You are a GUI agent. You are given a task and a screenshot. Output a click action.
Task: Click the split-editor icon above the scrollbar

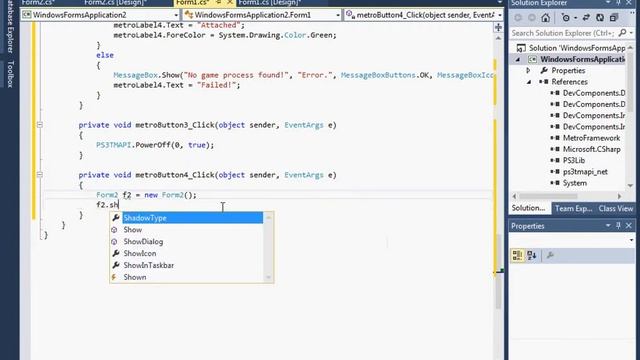(498, 27)
